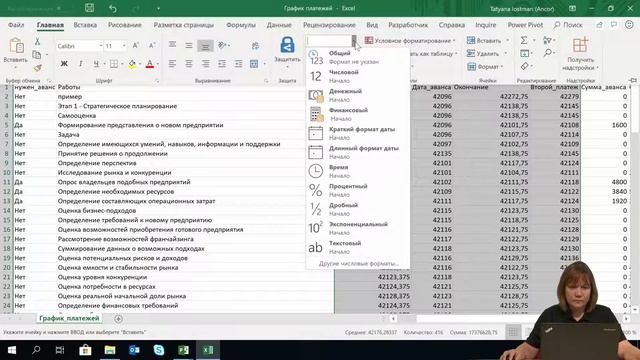The width and height of the screenshot is (640, 360).
Task: Cut selection with scissors icon
Action: click(x=37, y=42)
